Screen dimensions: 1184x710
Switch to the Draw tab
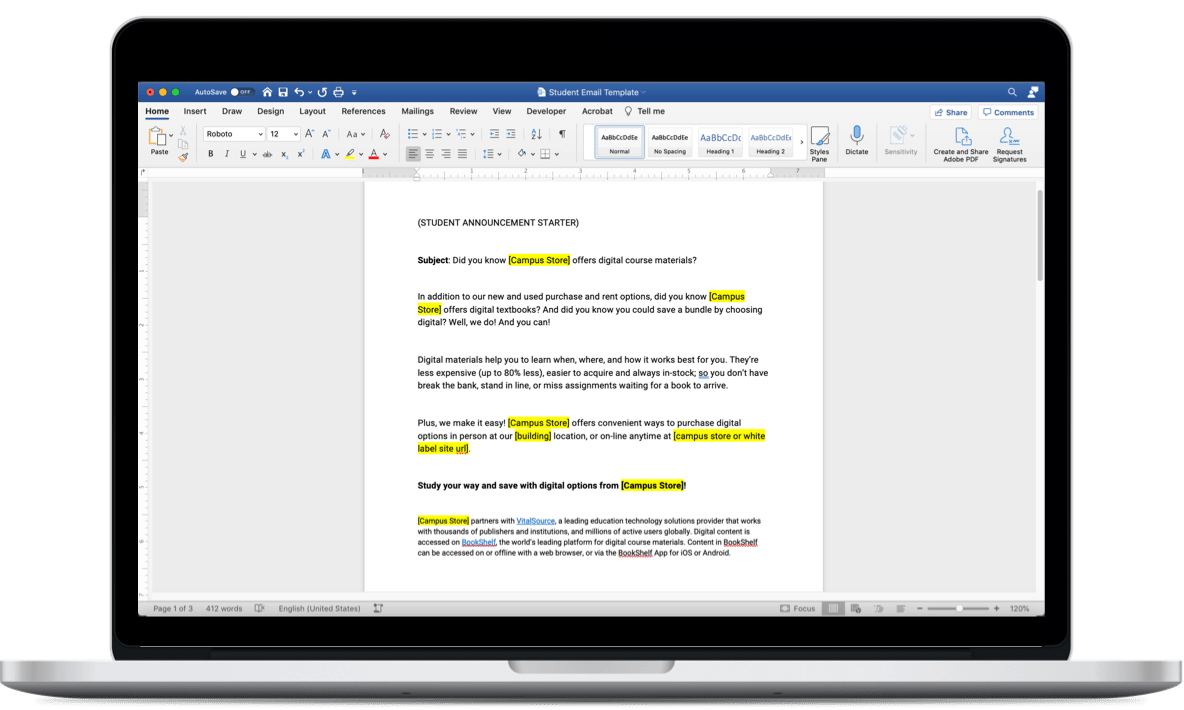point(232,111)
